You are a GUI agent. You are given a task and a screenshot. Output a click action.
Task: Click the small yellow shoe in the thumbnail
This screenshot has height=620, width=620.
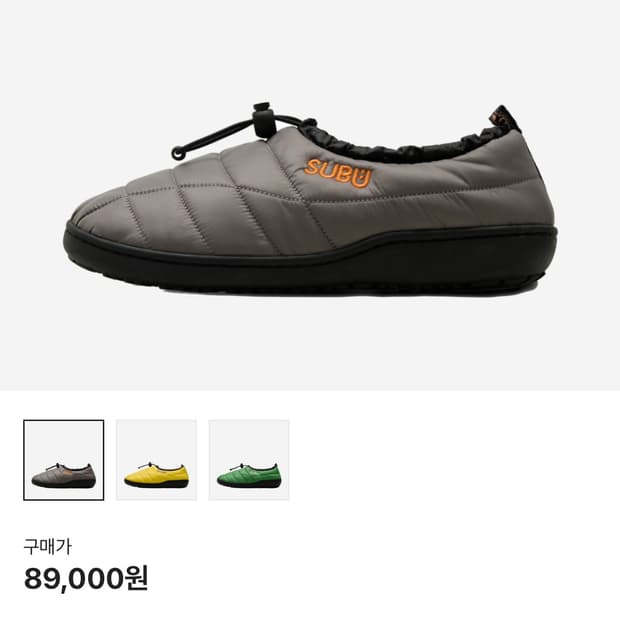157,474
